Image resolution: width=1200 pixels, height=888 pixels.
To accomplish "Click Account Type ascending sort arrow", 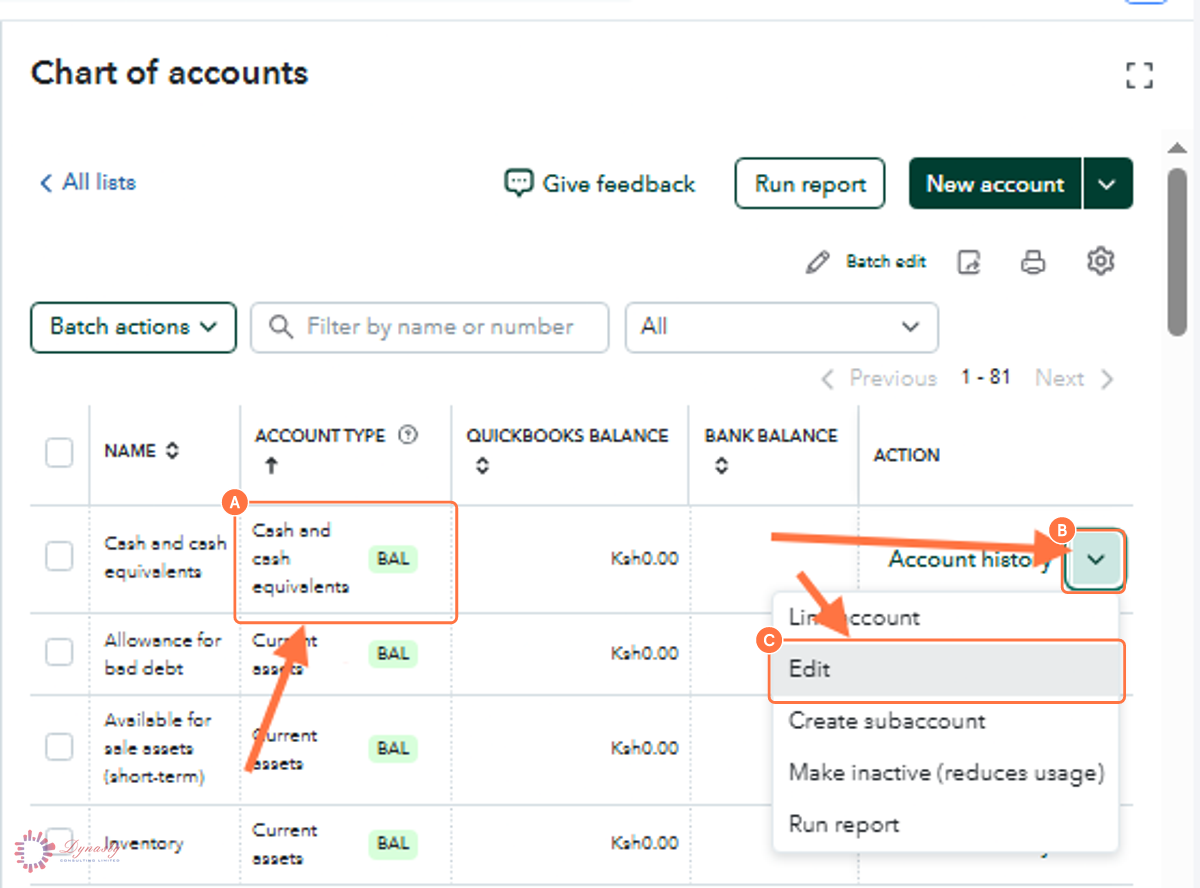I will click(271, 466).
